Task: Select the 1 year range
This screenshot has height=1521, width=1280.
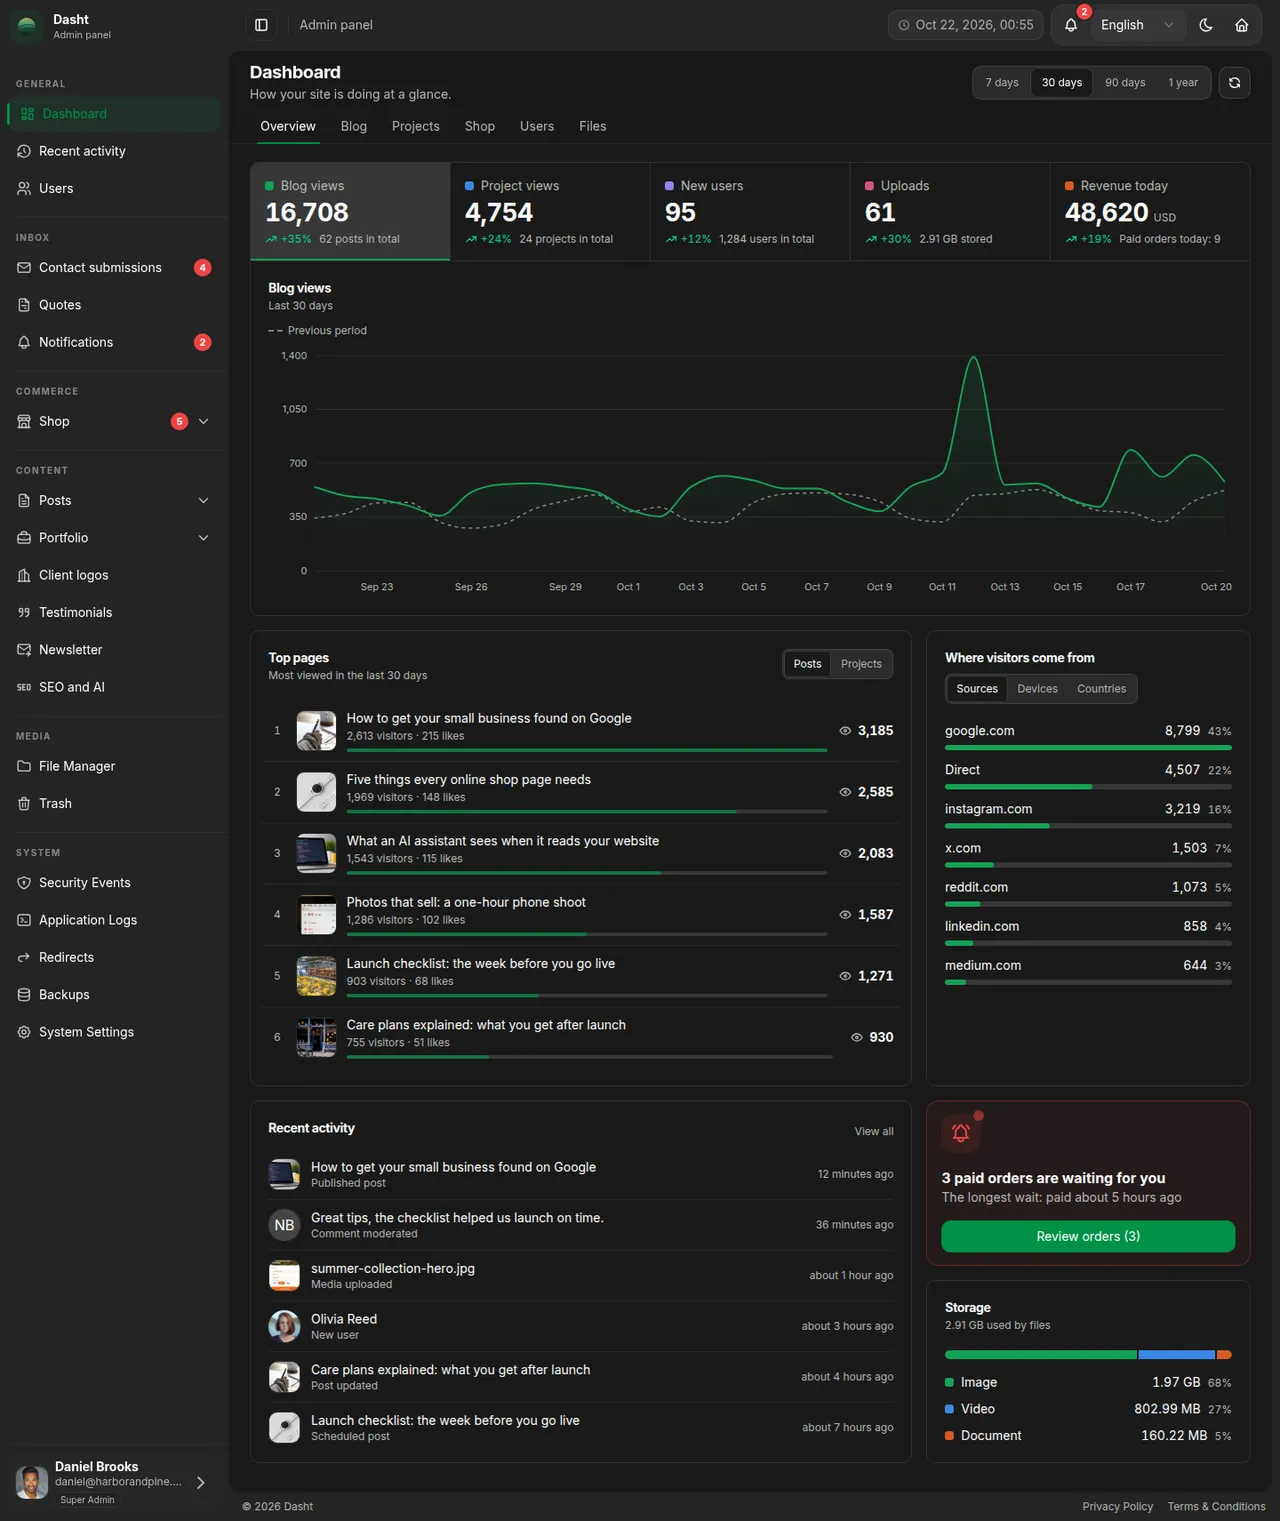Action: point(1183,83)
